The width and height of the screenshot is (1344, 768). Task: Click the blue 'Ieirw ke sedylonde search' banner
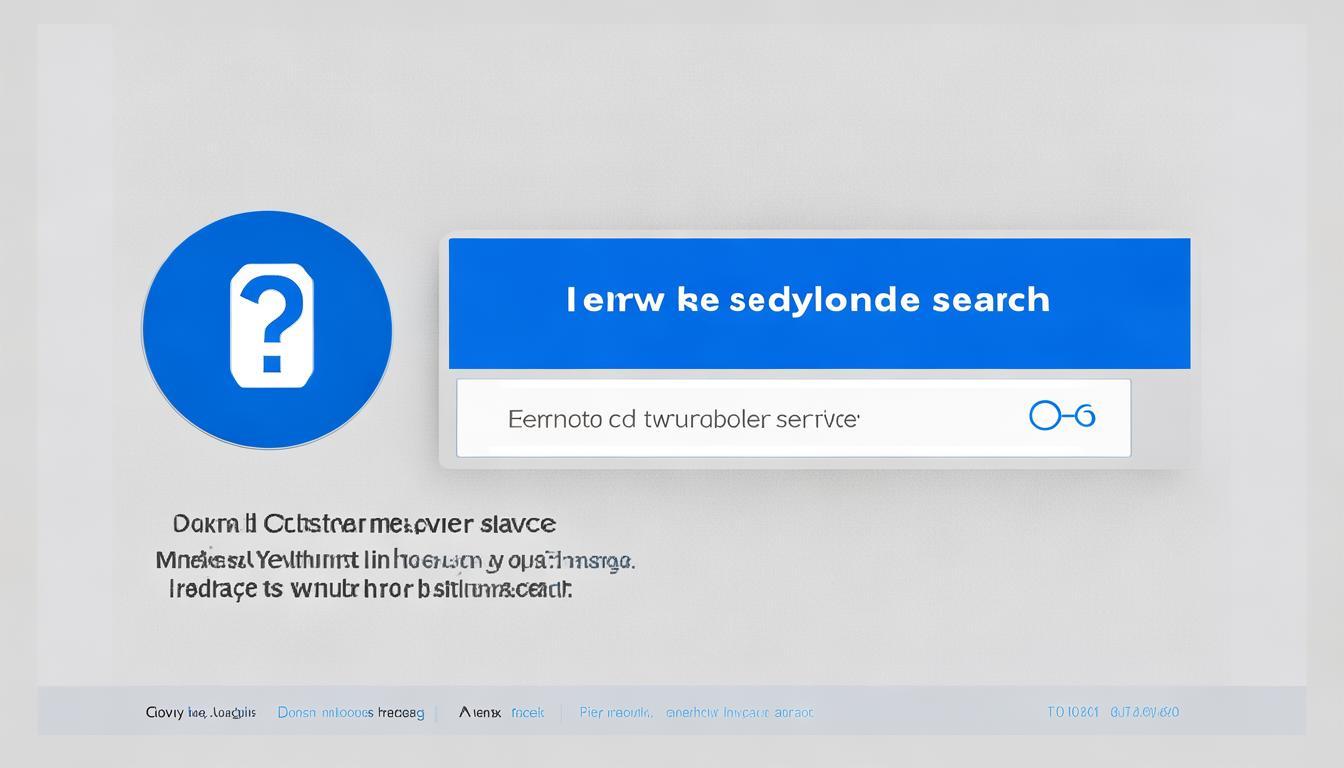click(x=819, y=303)
